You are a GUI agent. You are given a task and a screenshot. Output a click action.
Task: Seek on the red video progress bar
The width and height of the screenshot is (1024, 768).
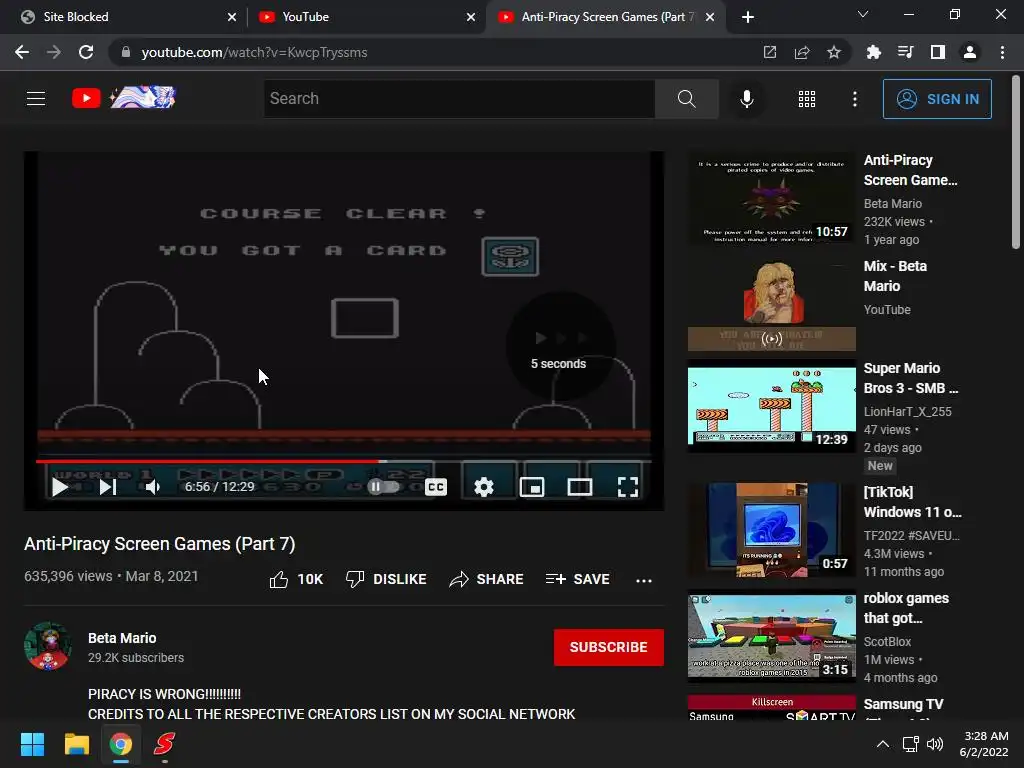[344, 461]
